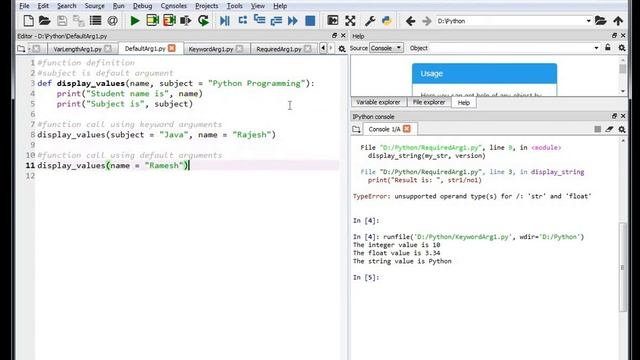Expand working directory path dropdown
Image resolution: width=640 pixels, height=360 pixels.
coord(588,21)
